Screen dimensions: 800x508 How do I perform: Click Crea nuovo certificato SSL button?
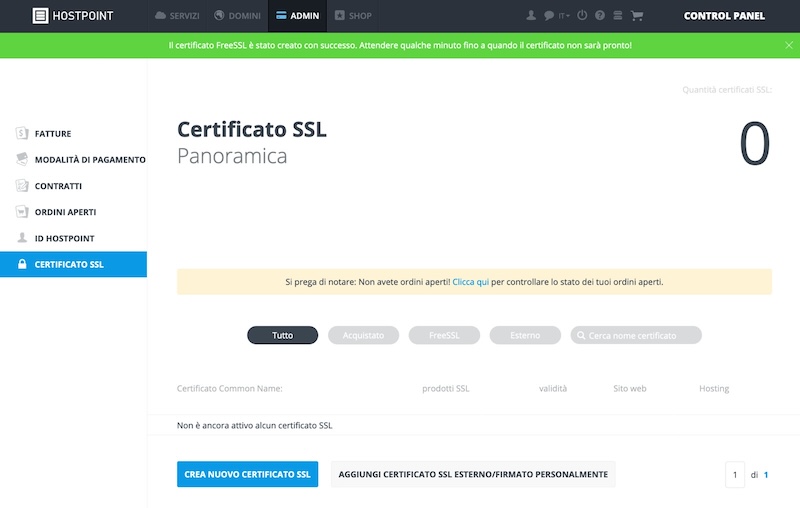[x=247, y=474]
